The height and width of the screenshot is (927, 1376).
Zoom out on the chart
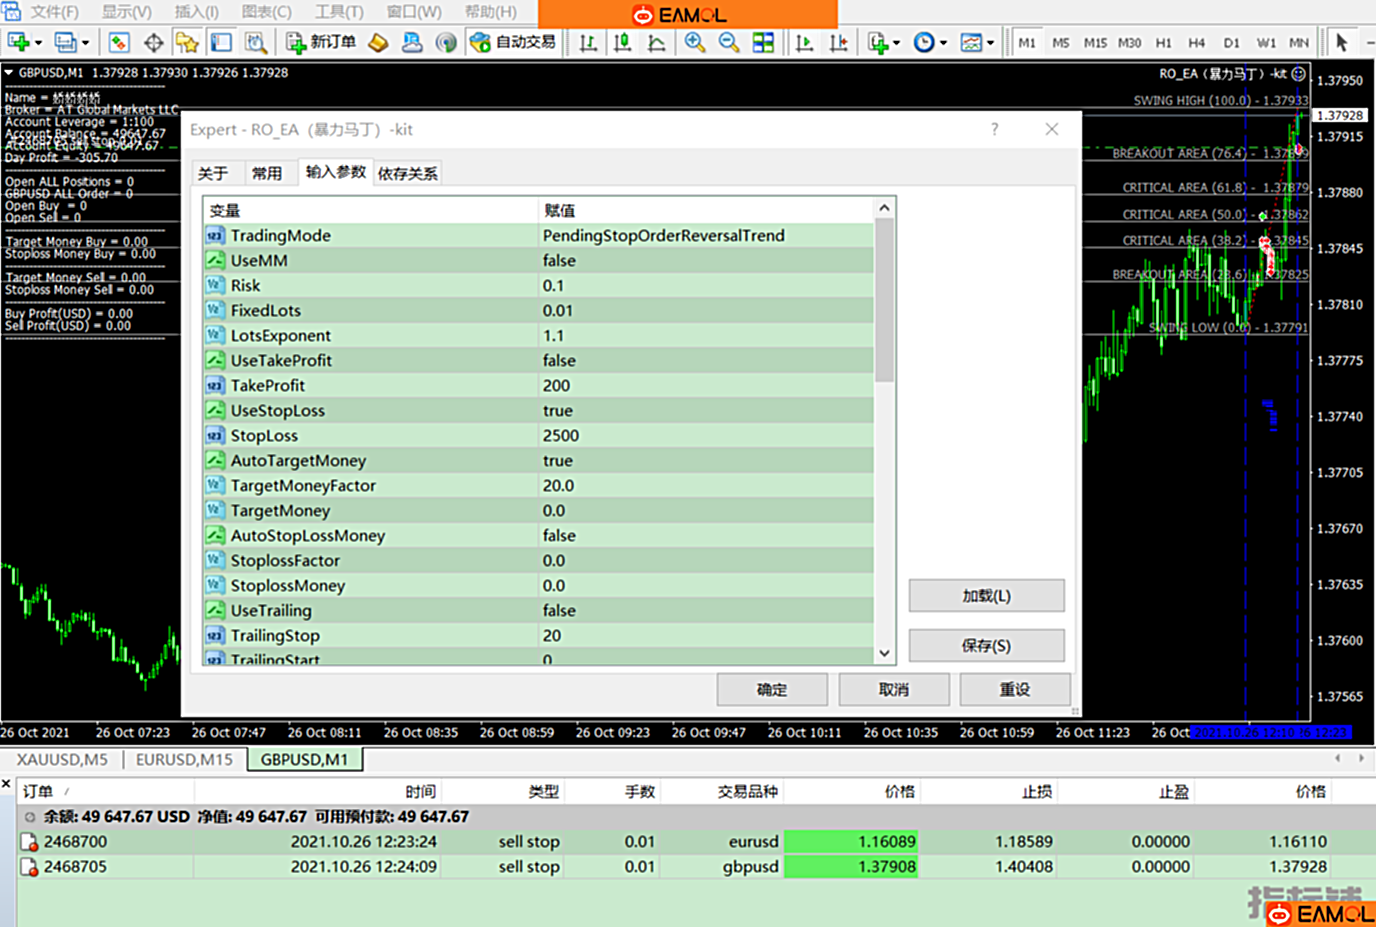pyautogui.click(x=729, y=42)
